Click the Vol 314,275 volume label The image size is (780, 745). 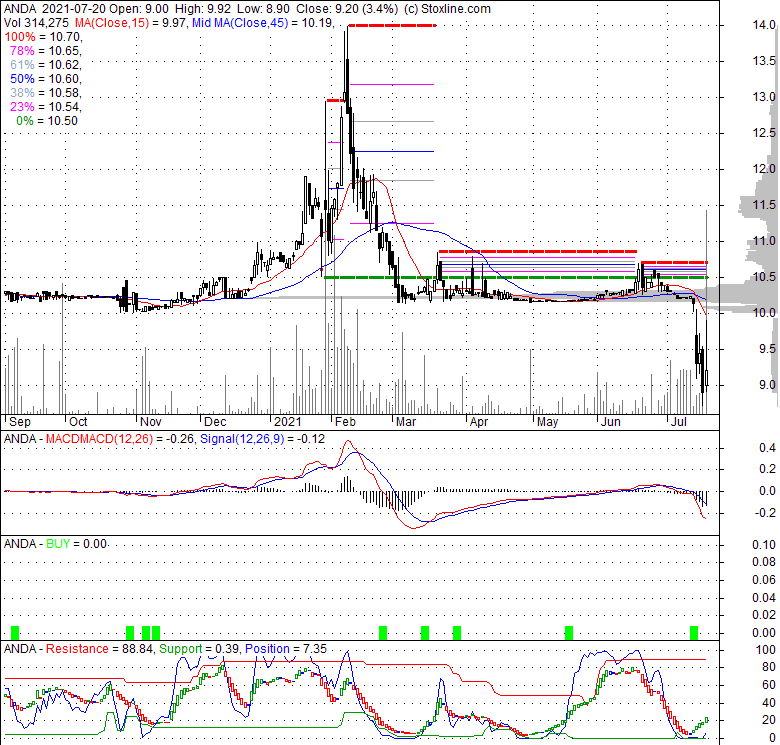coord(36,22)
